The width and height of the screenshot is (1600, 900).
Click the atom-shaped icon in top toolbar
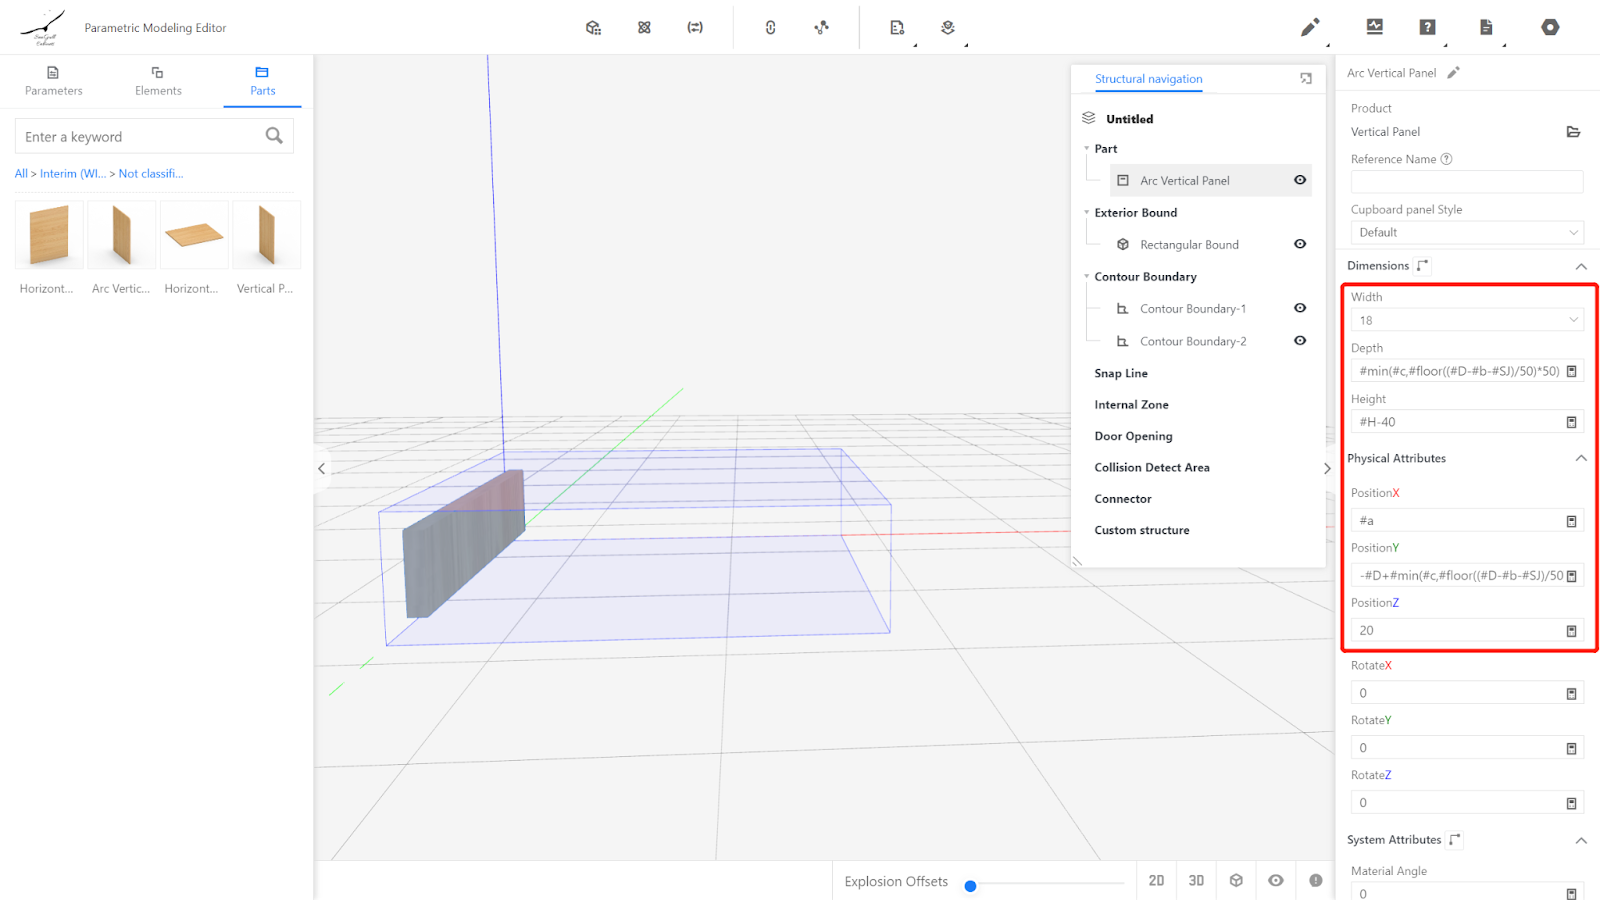click(x=644, y=27)
